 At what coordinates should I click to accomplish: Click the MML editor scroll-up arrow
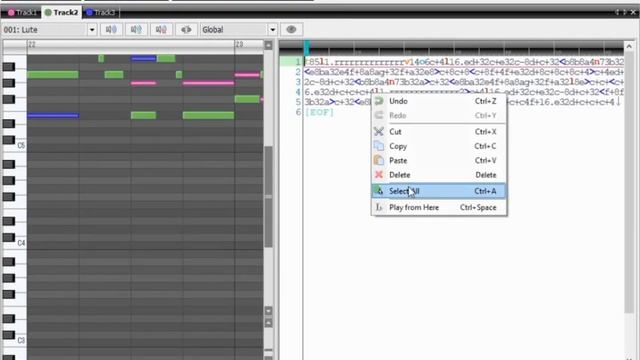pos(629,47)
